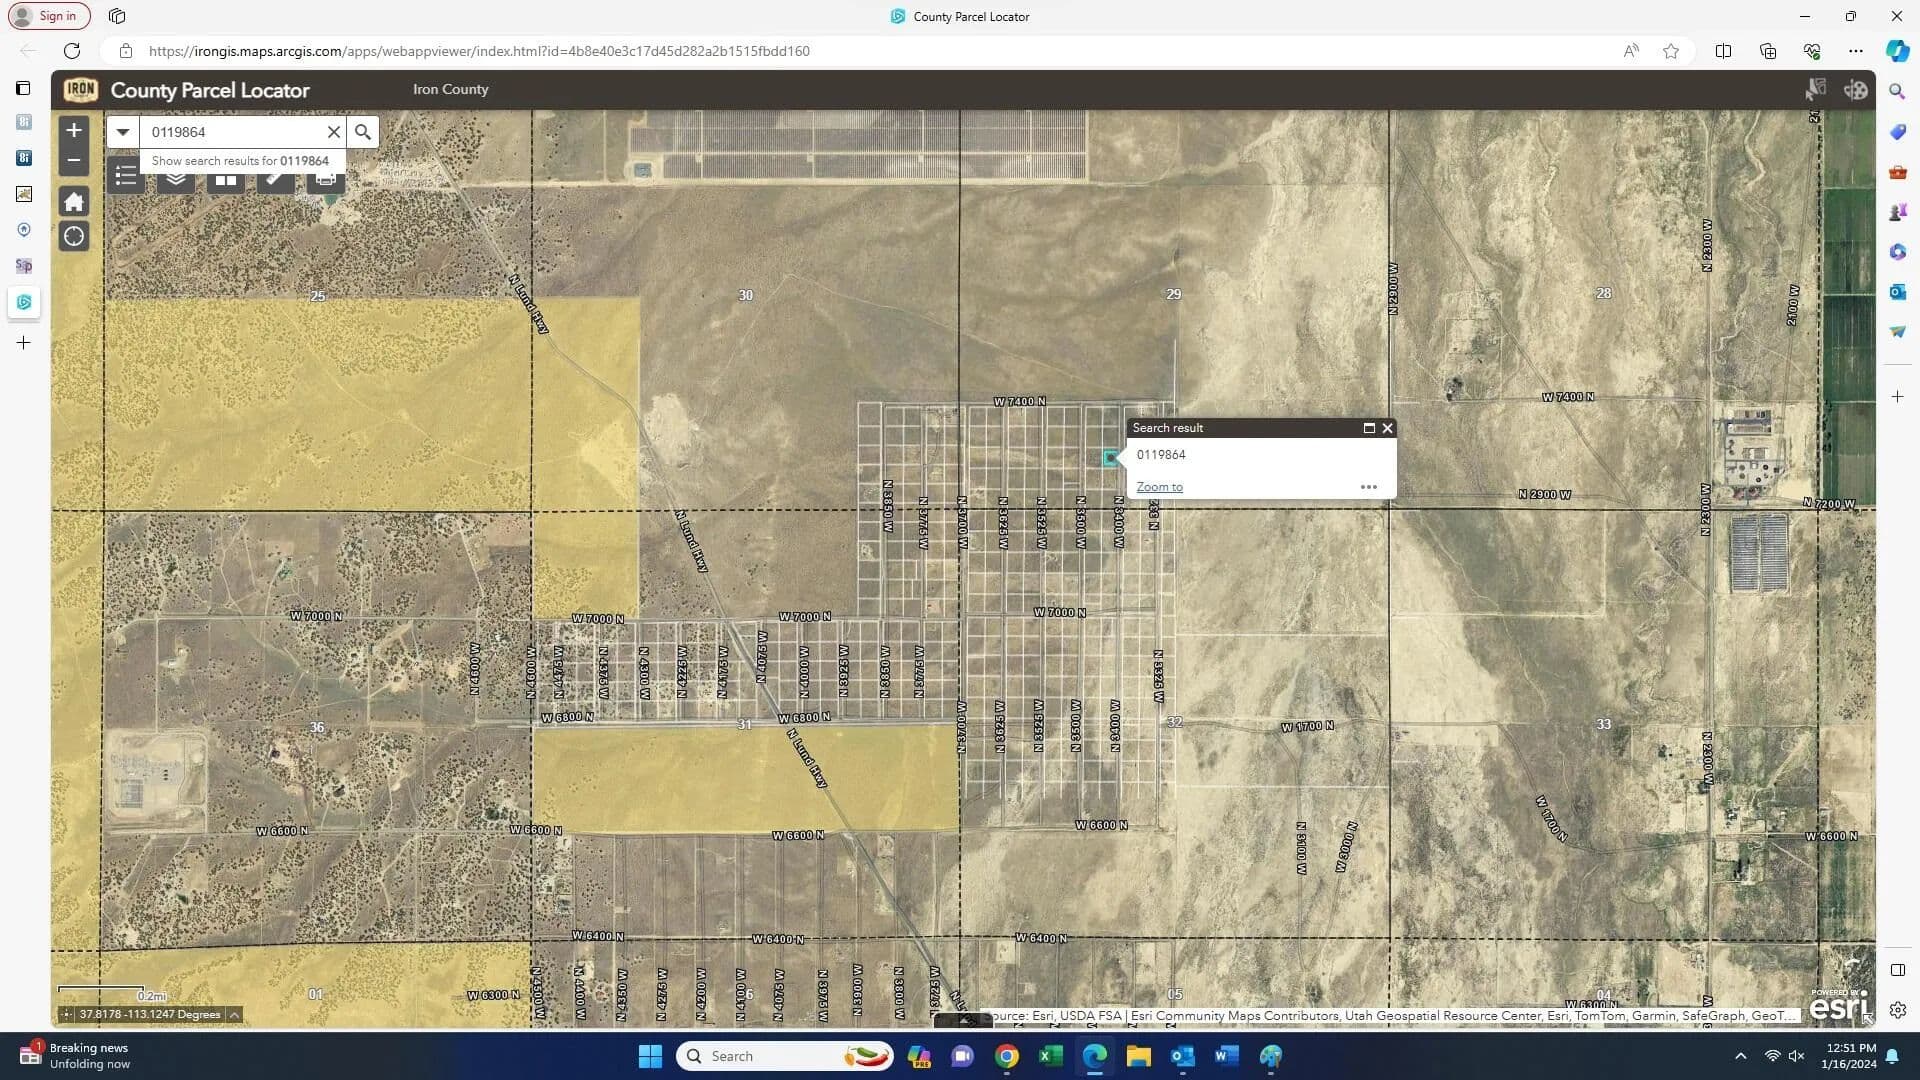
Task: Open the Layer List widget
Action: click(176, 180)
